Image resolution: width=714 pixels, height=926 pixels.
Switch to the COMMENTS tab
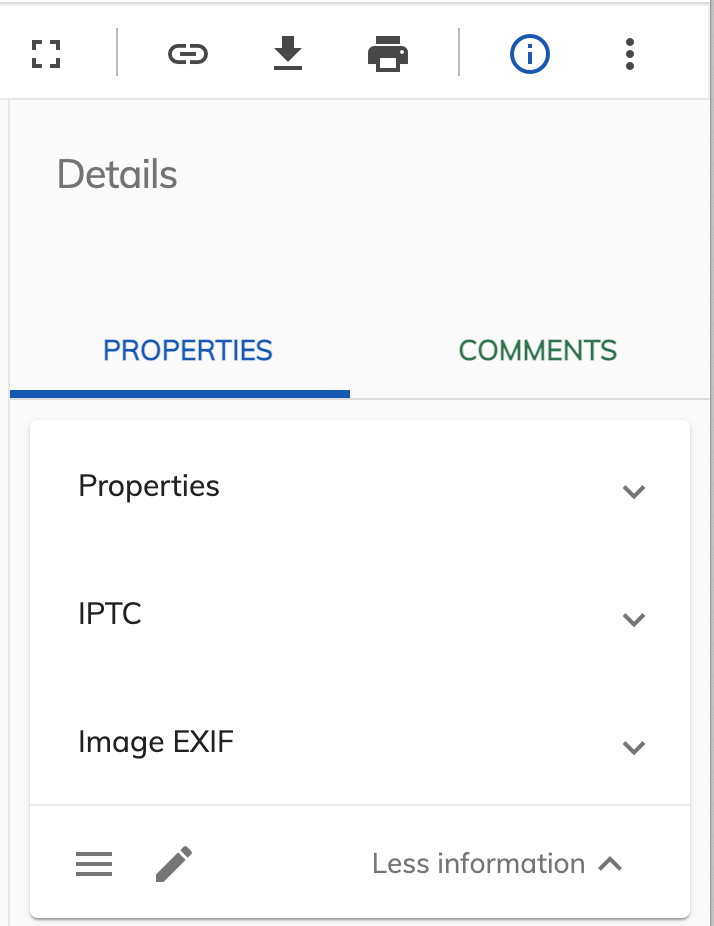537,350
